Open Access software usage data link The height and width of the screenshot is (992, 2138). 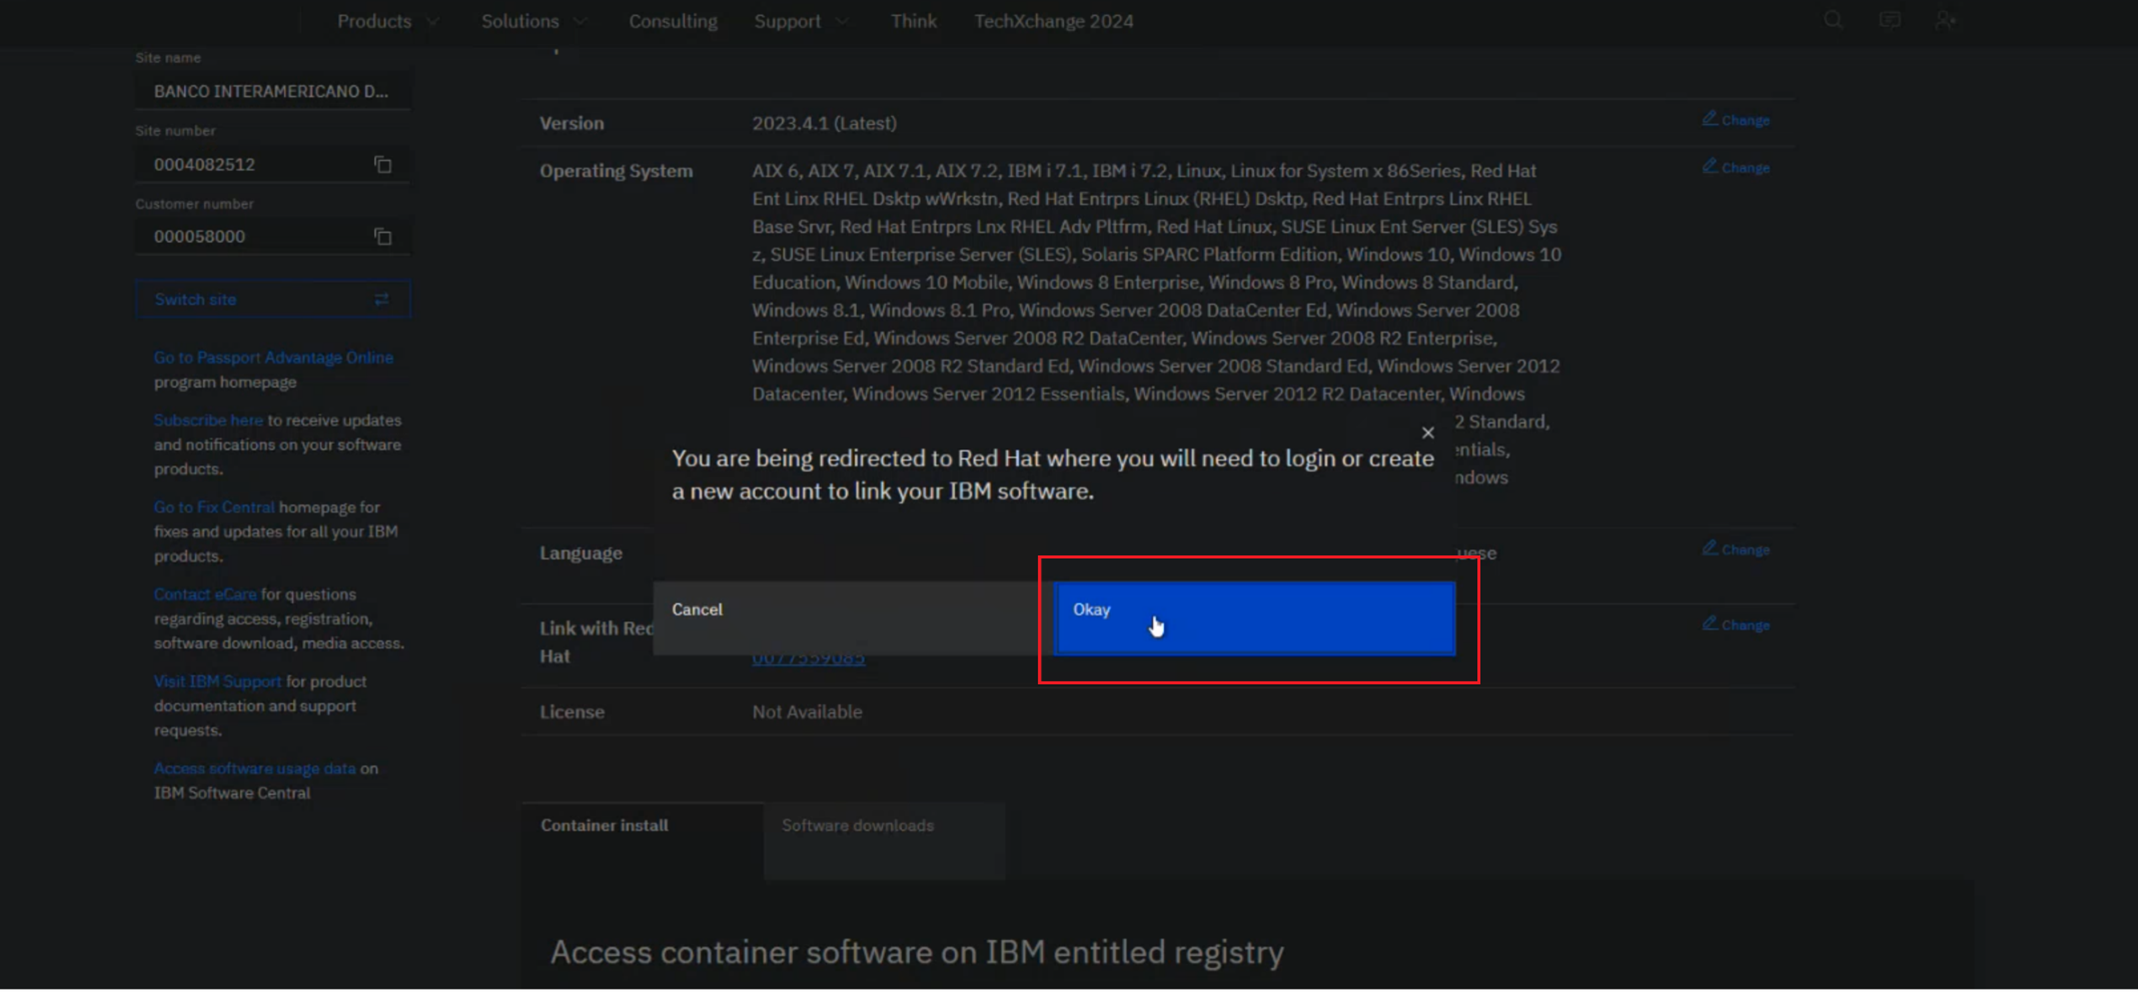(x=255, y=768)
